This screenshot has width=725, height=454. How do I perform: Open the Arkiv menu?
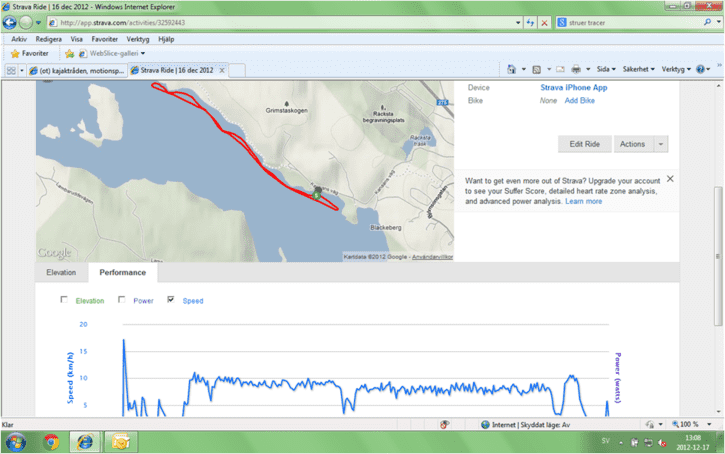tap(19, 39)
